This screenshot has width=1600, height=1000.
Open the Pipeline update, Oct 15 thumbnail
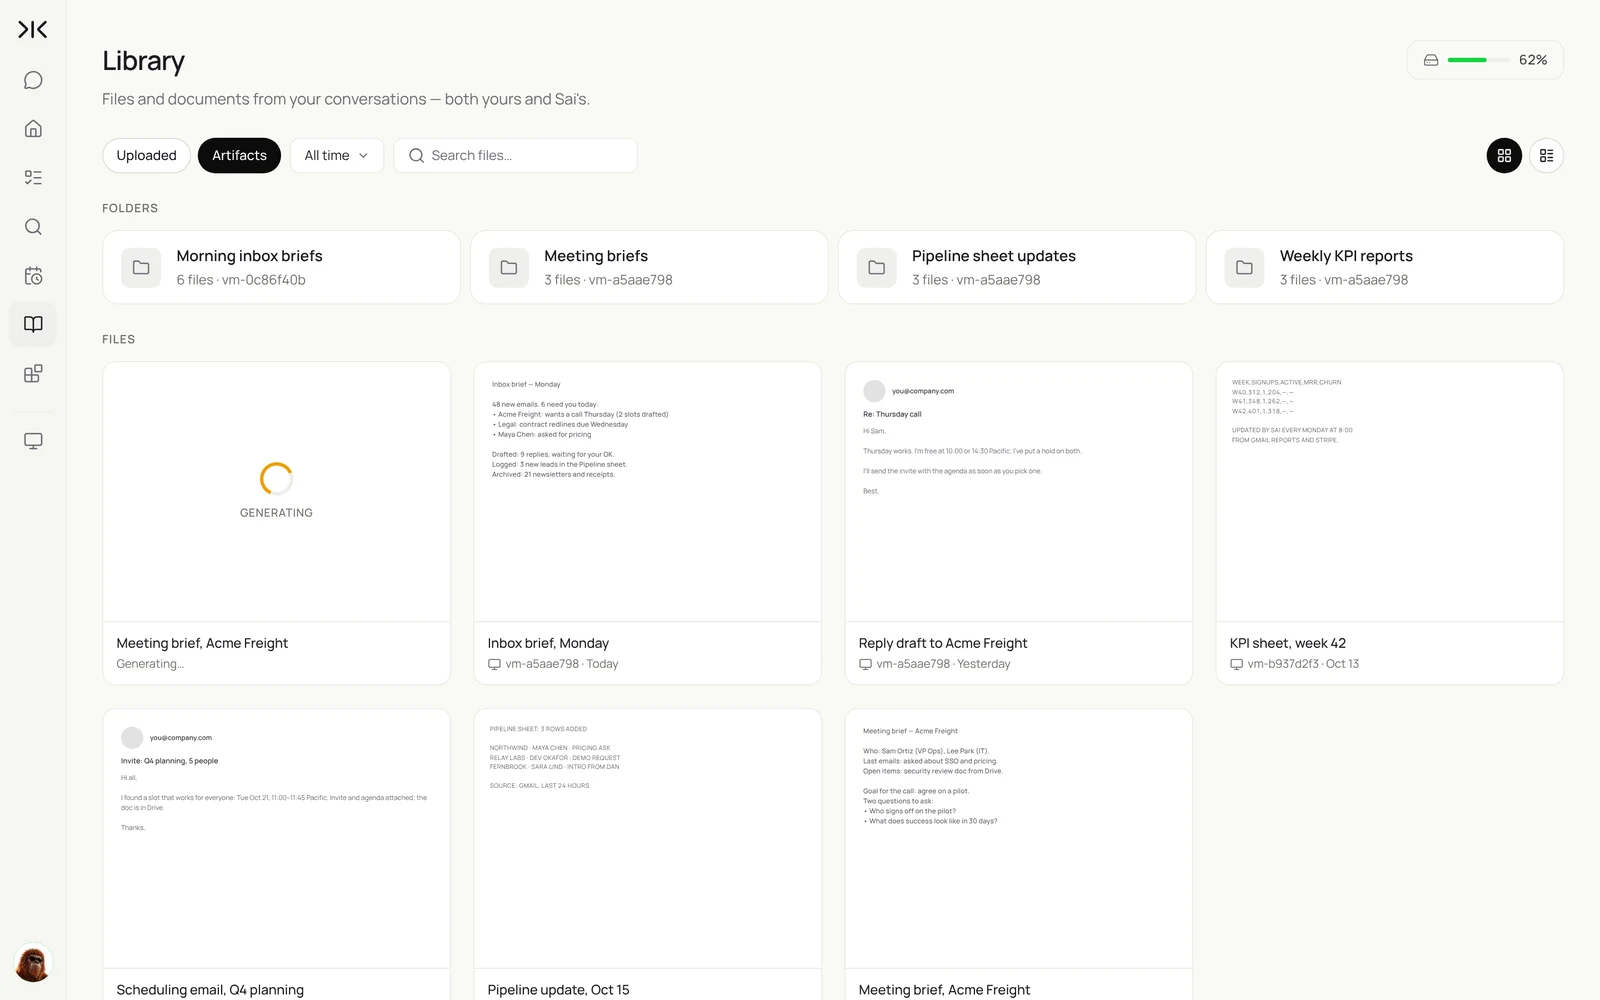coord(648,839)
